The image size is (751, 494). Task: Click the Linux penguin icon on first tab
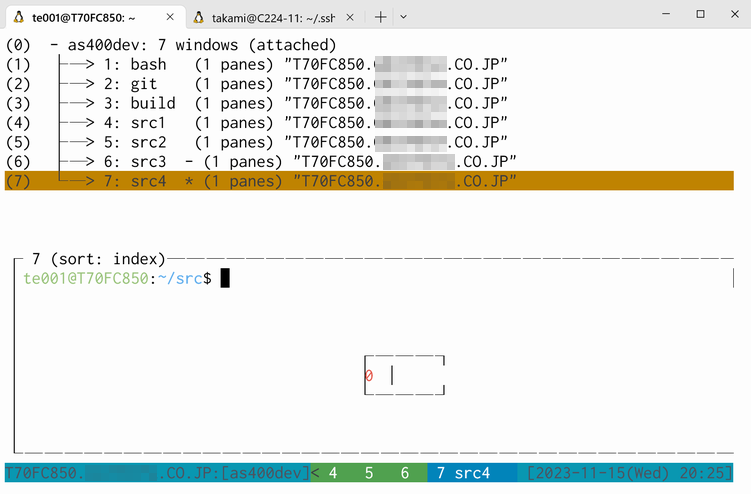tap(19, 18)
